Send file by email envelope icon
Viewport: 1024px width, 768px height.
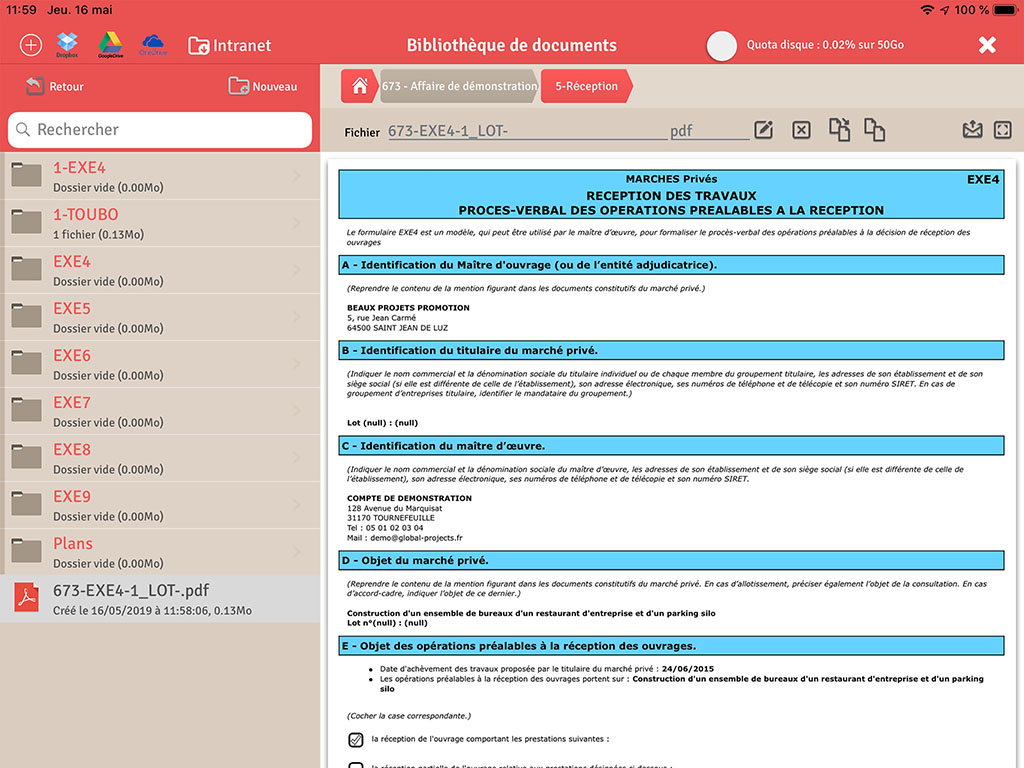coord(972,129)
